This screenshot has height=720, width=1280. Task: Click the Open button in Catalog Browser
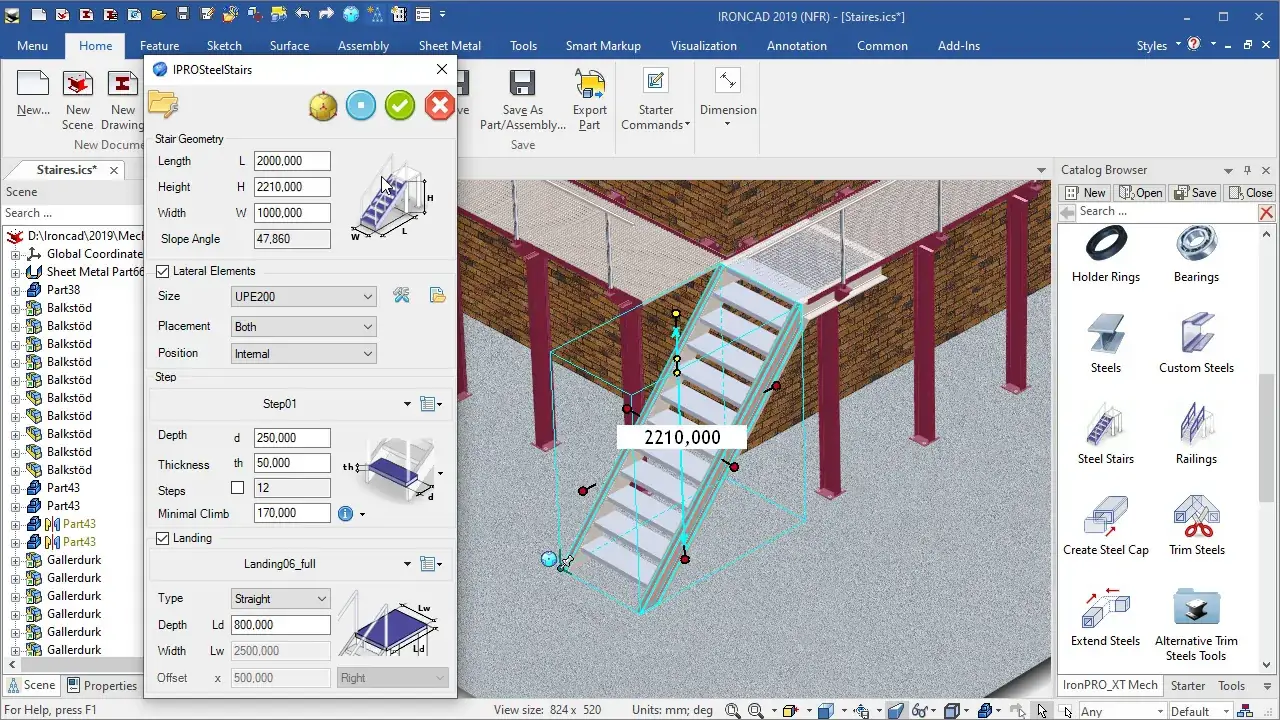(1141, 193)
